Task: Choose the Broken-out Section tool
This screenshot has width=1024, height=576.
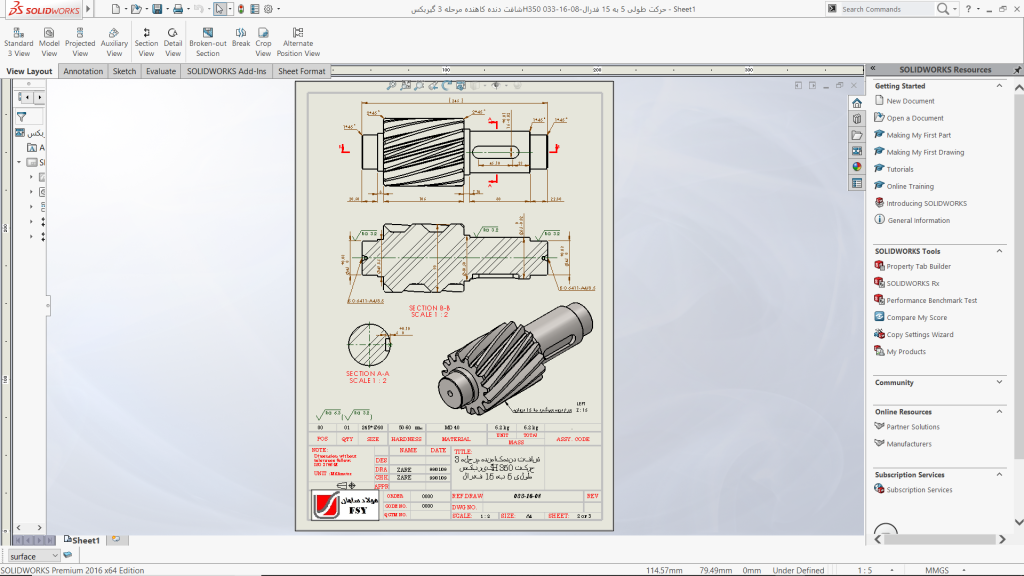Action: [x=207, y=41]
